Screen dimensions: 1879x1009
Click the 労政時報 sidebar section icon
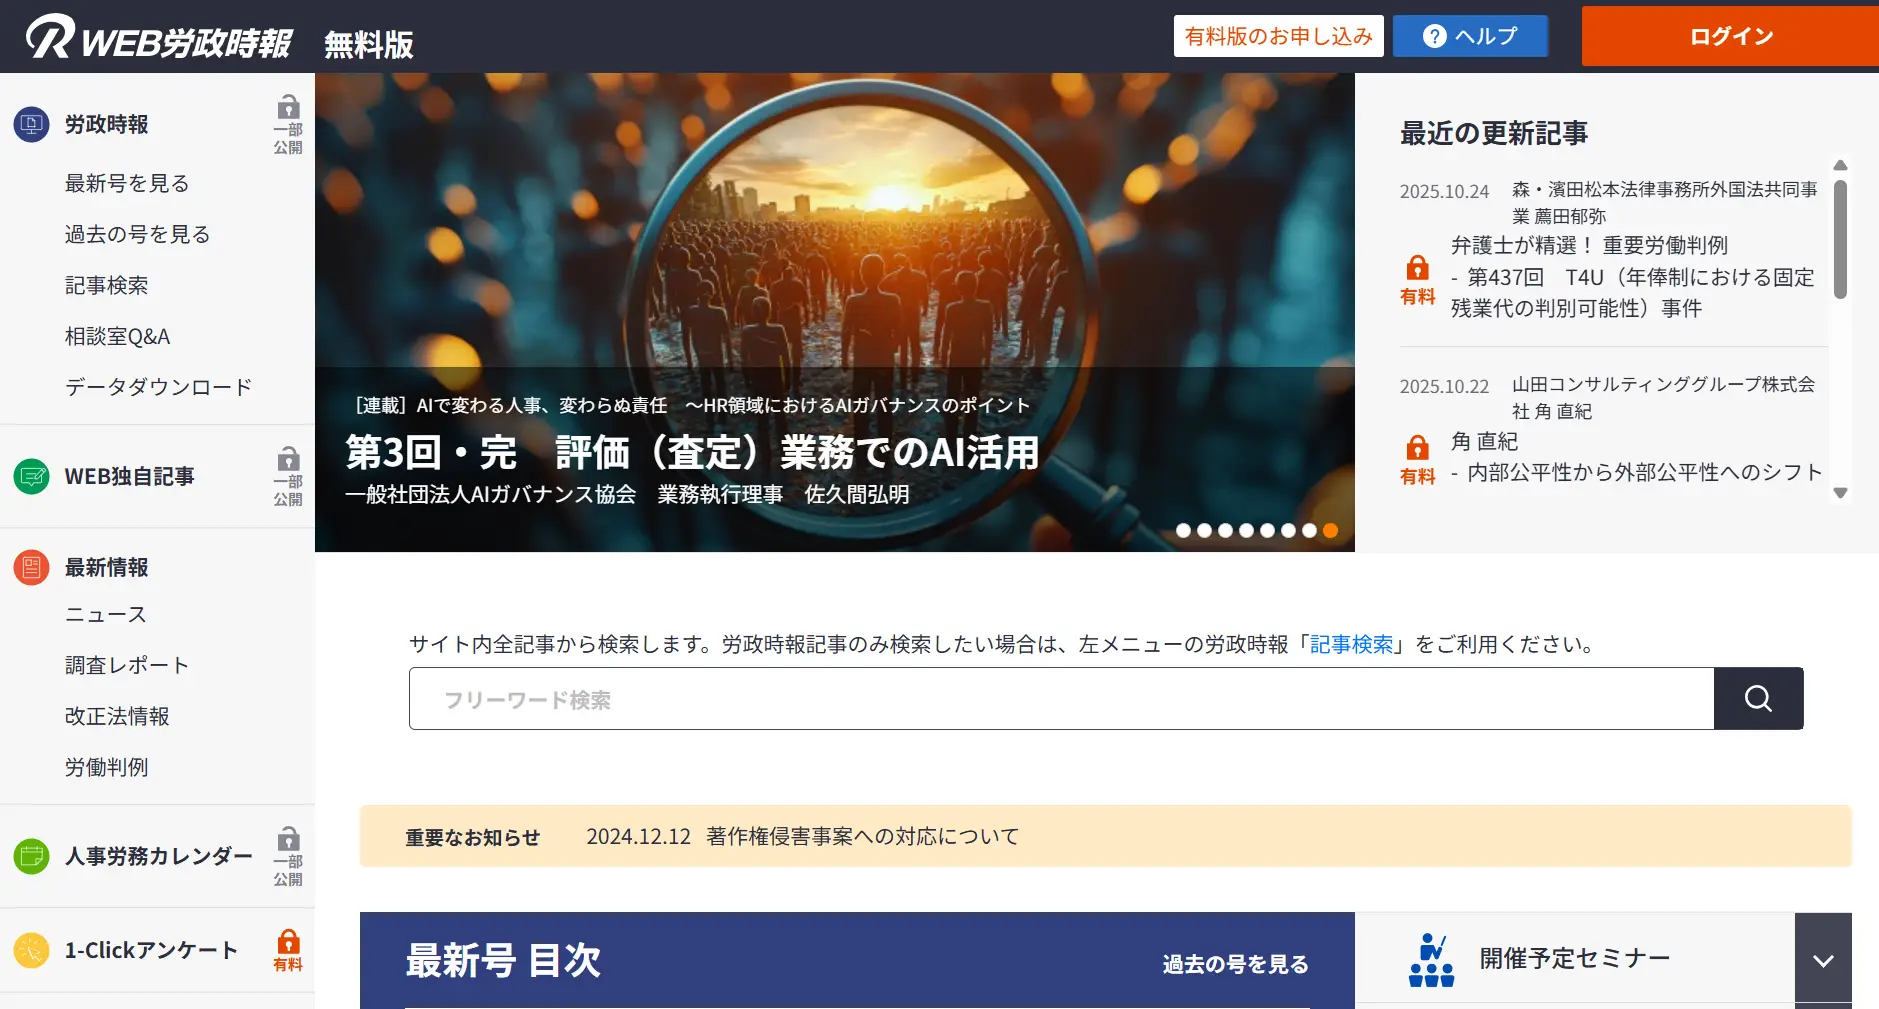(x=32, y=124)
